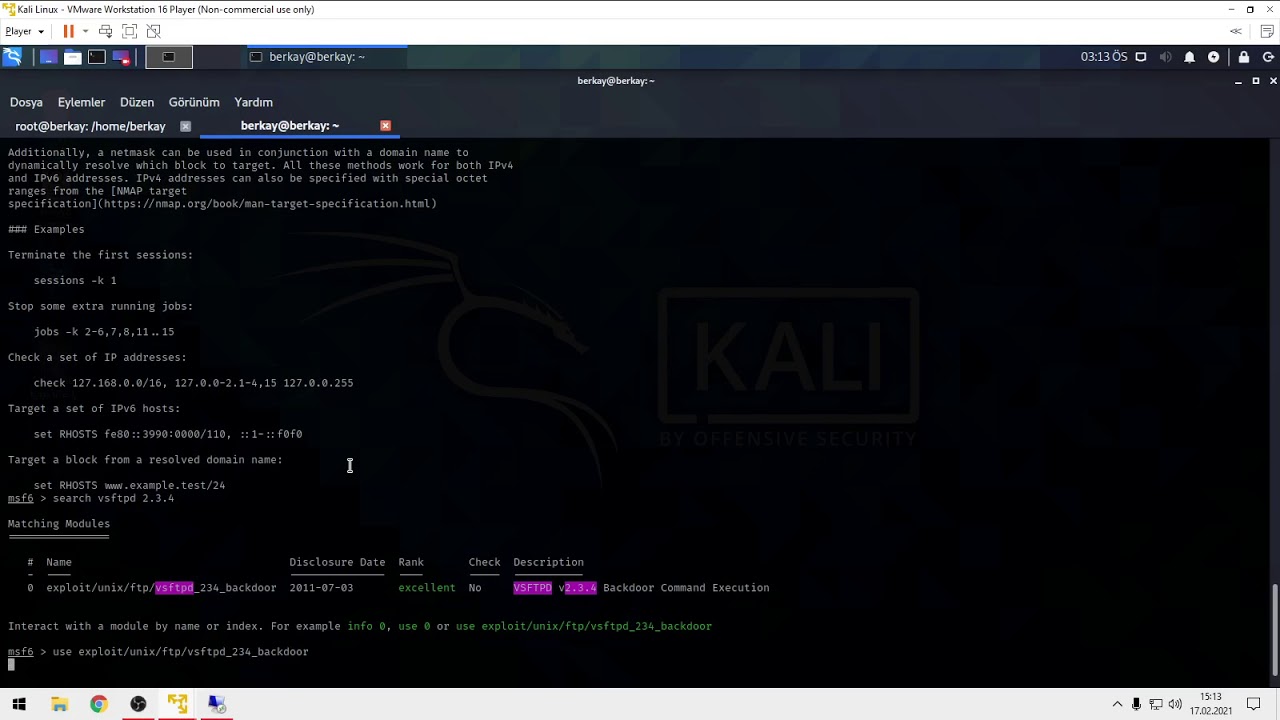Click 'sessions -k 1' example line

[x=75, y=281]
